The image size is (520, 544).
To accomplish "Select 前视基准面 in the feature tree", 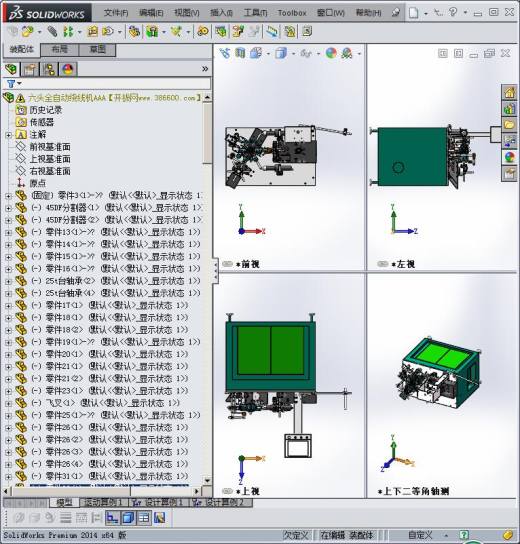I will (x=50, y=147).
